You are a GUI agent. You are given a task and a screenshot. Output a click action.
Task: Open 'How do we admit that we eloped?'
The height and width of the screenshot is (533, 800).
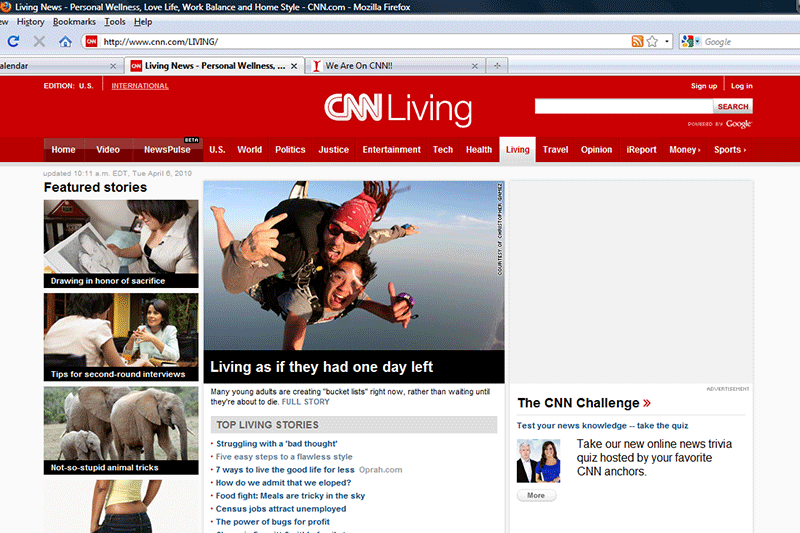(x=283, y=483)
